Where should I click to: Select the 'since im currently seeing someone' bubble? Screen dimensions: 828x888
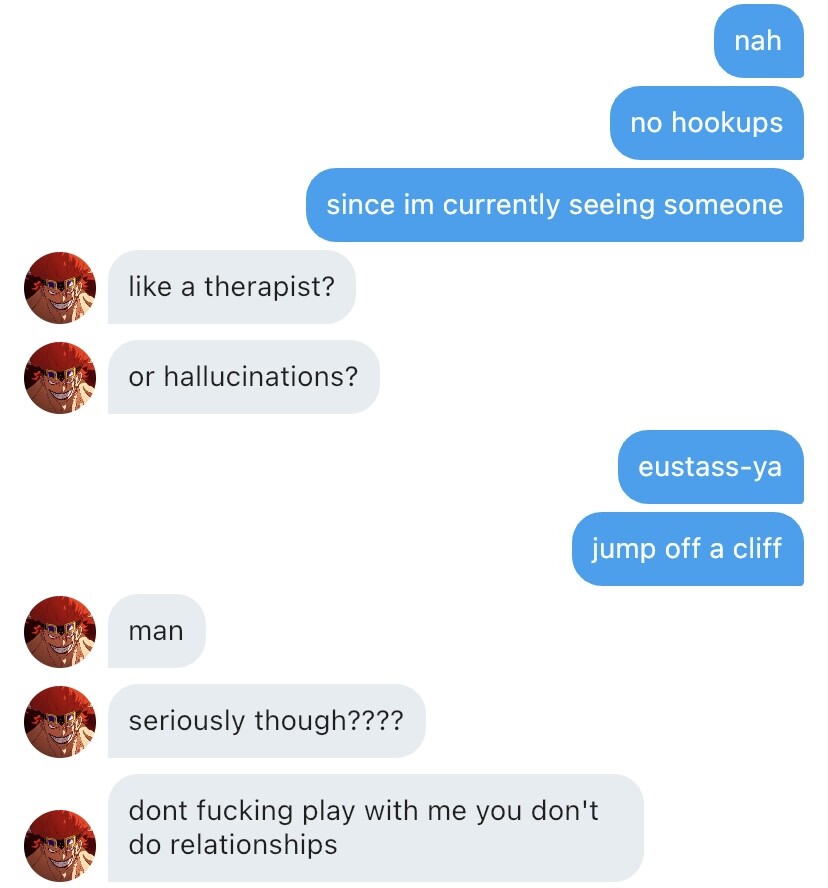(554, 205)
